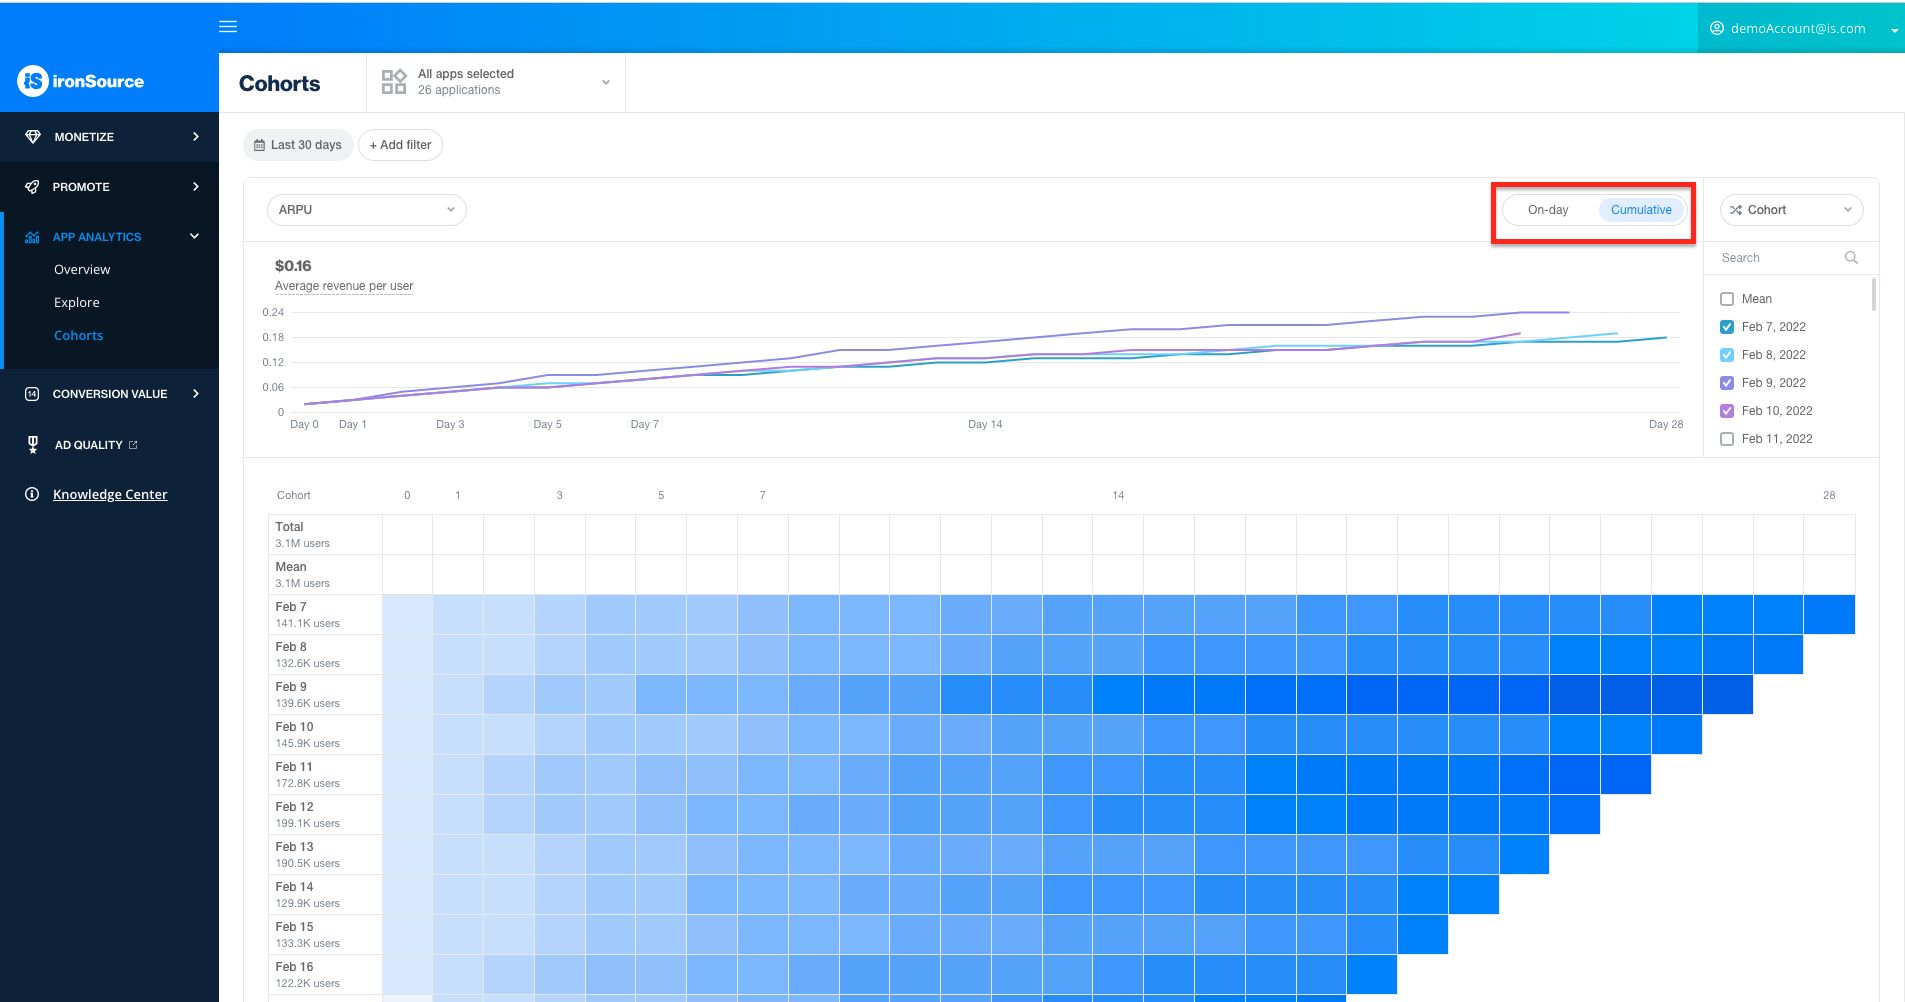
Task: Click in the cohort Search field
Action: coord(1780,258)
